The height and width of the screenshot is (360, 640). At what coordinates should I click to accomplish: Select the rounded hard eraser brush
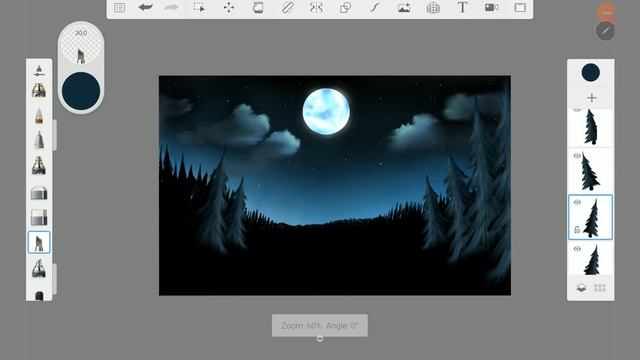[39, 193]
